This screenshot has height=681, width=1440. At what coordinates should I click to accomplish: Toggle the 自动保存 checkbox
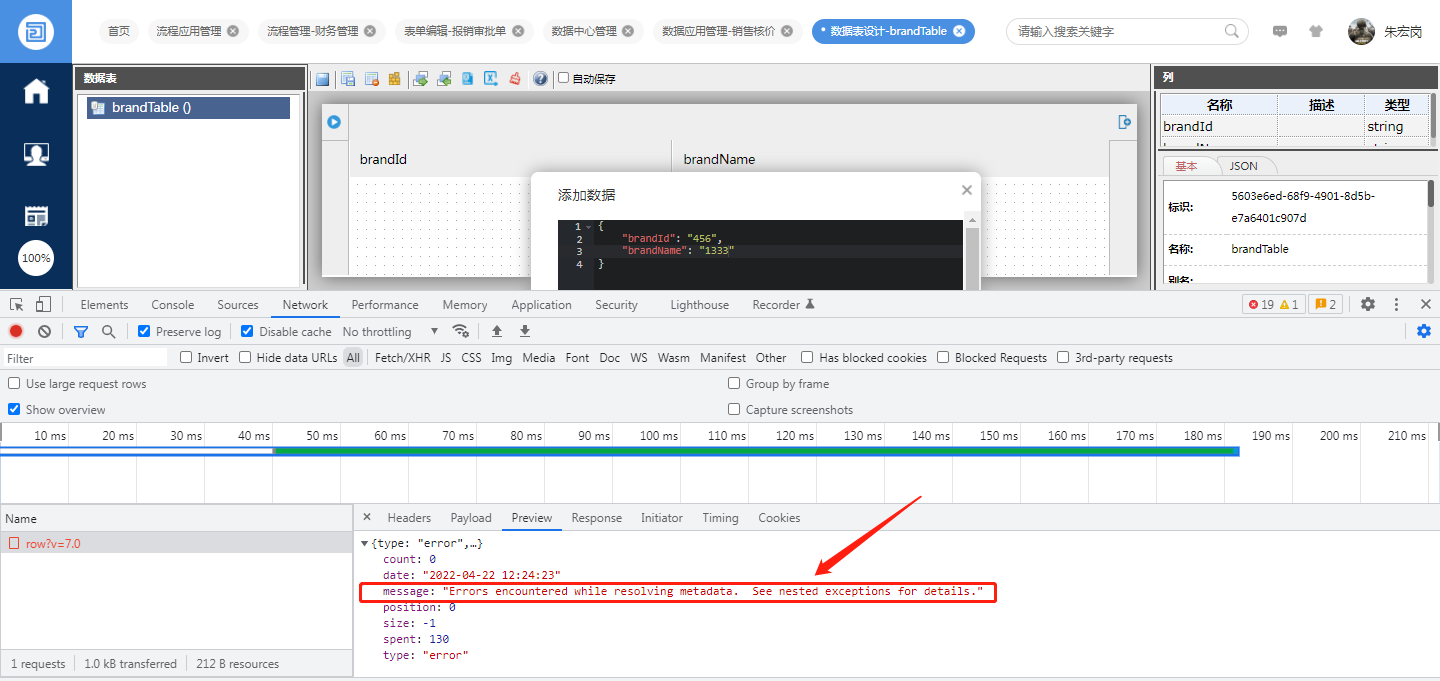(564, 78)
